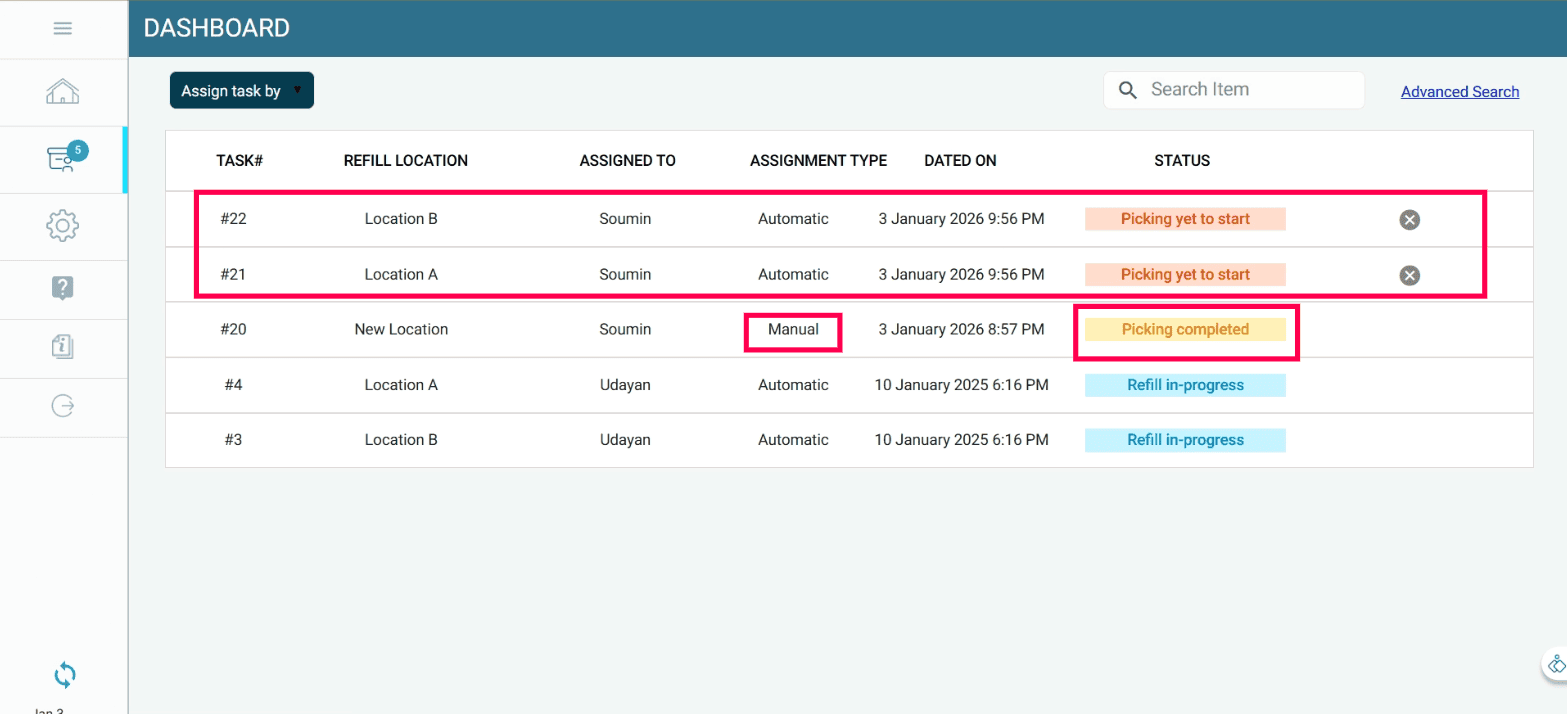Click the Refill in-progress status for task #4
1567x714 pixels.
click(x=1185, y=385)
